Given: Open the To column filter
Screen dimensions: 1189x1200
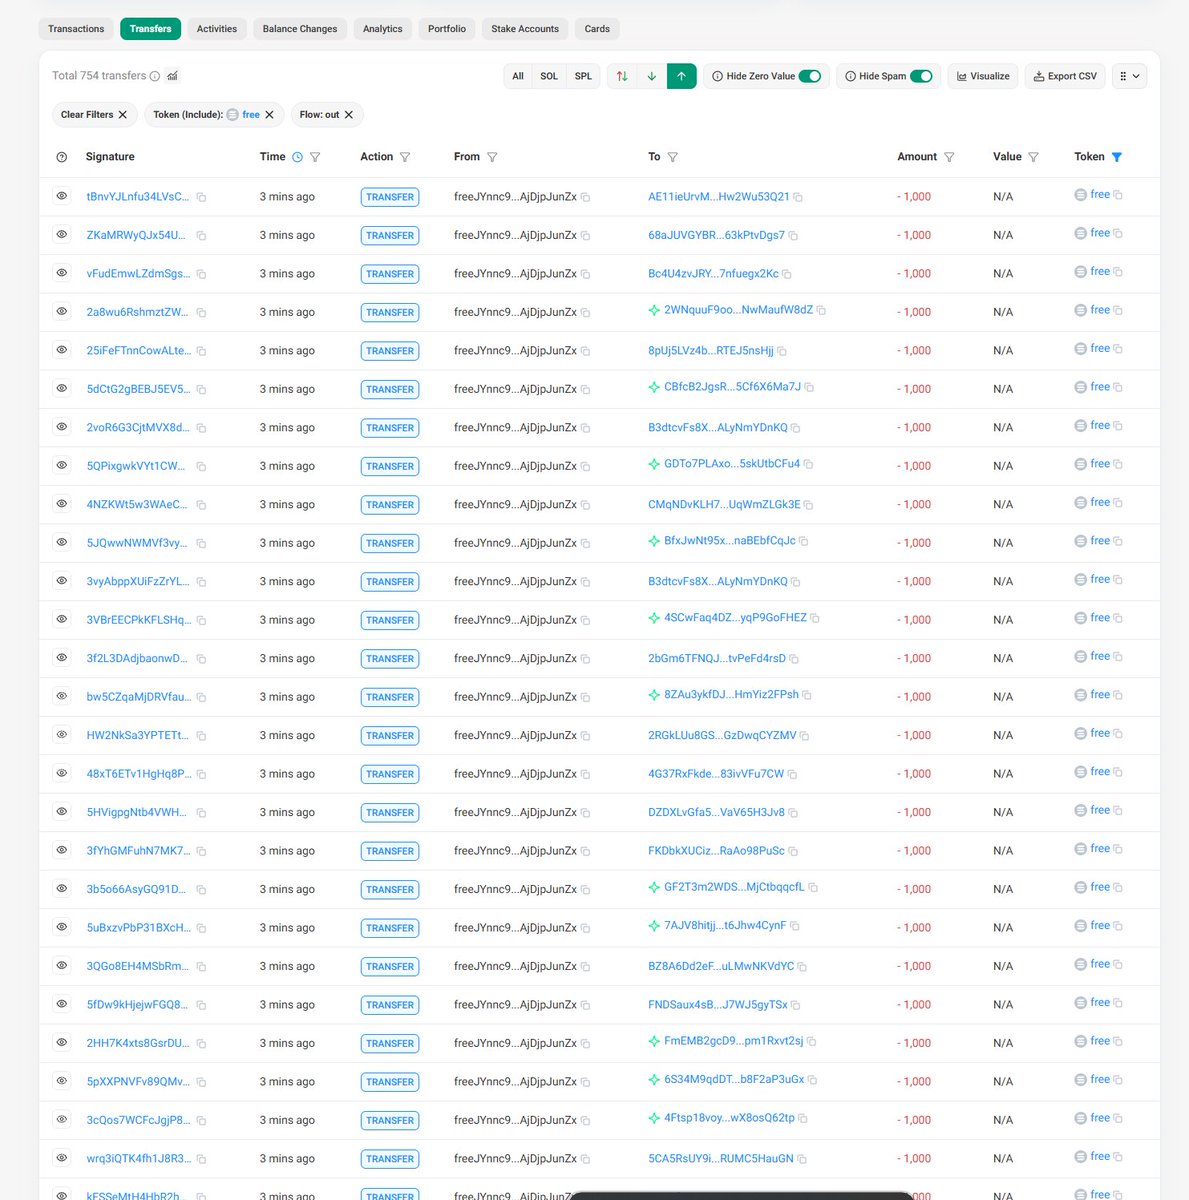Looking at the screenshot, I should point(673,157).
